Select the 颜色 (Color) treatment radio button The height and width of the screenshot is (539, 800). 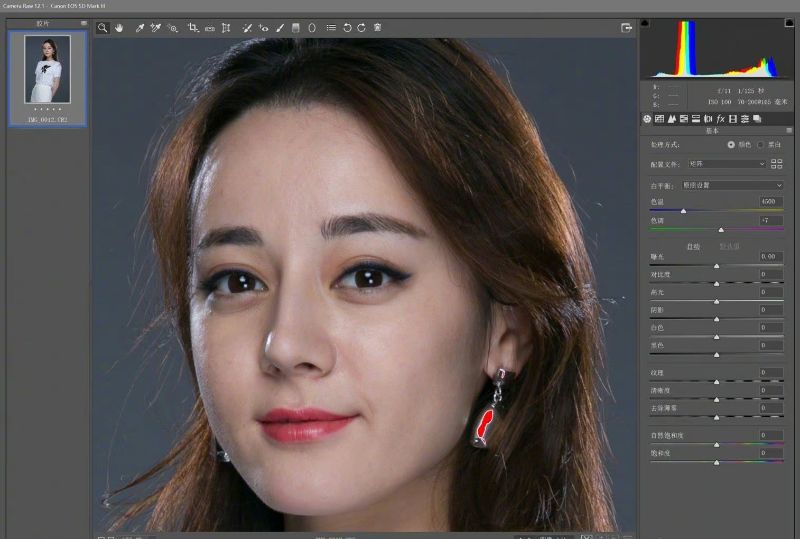click(x=731, y=145)
